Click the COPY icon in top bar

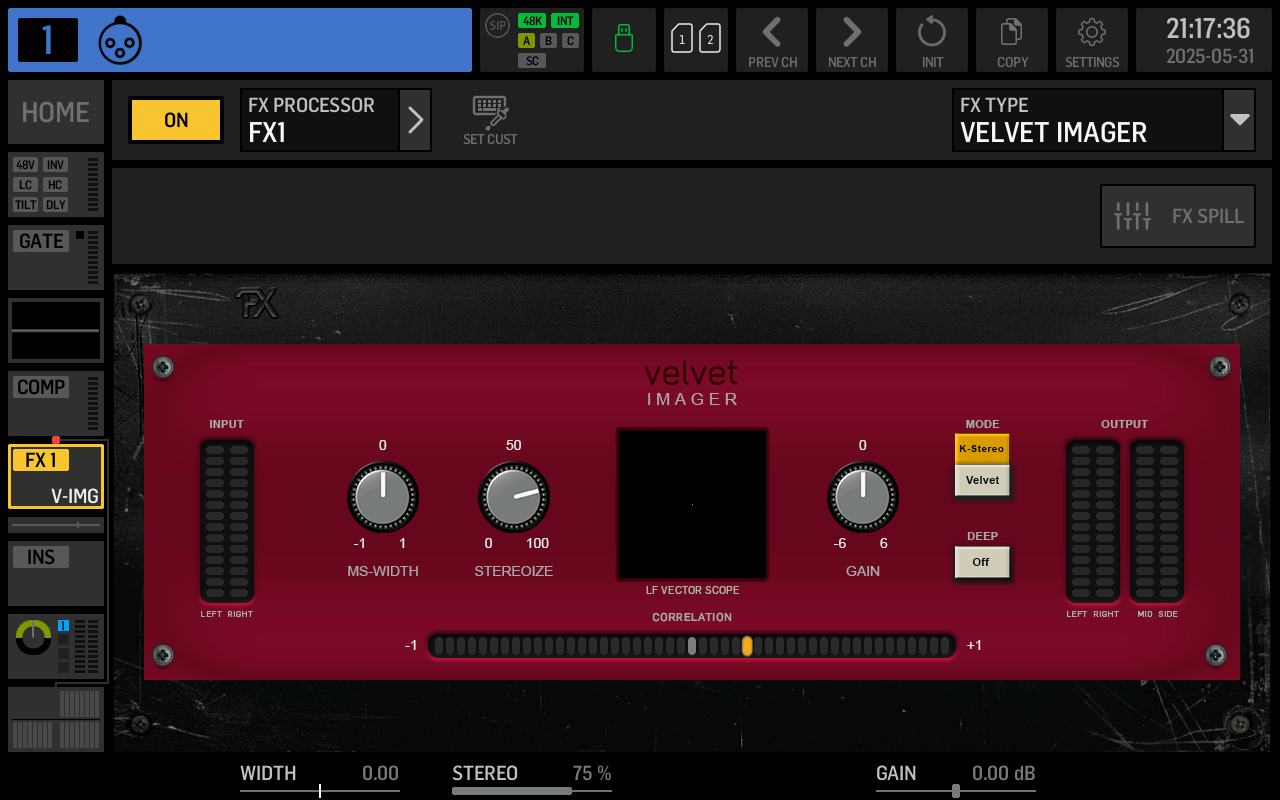(x=1011, y=40)
